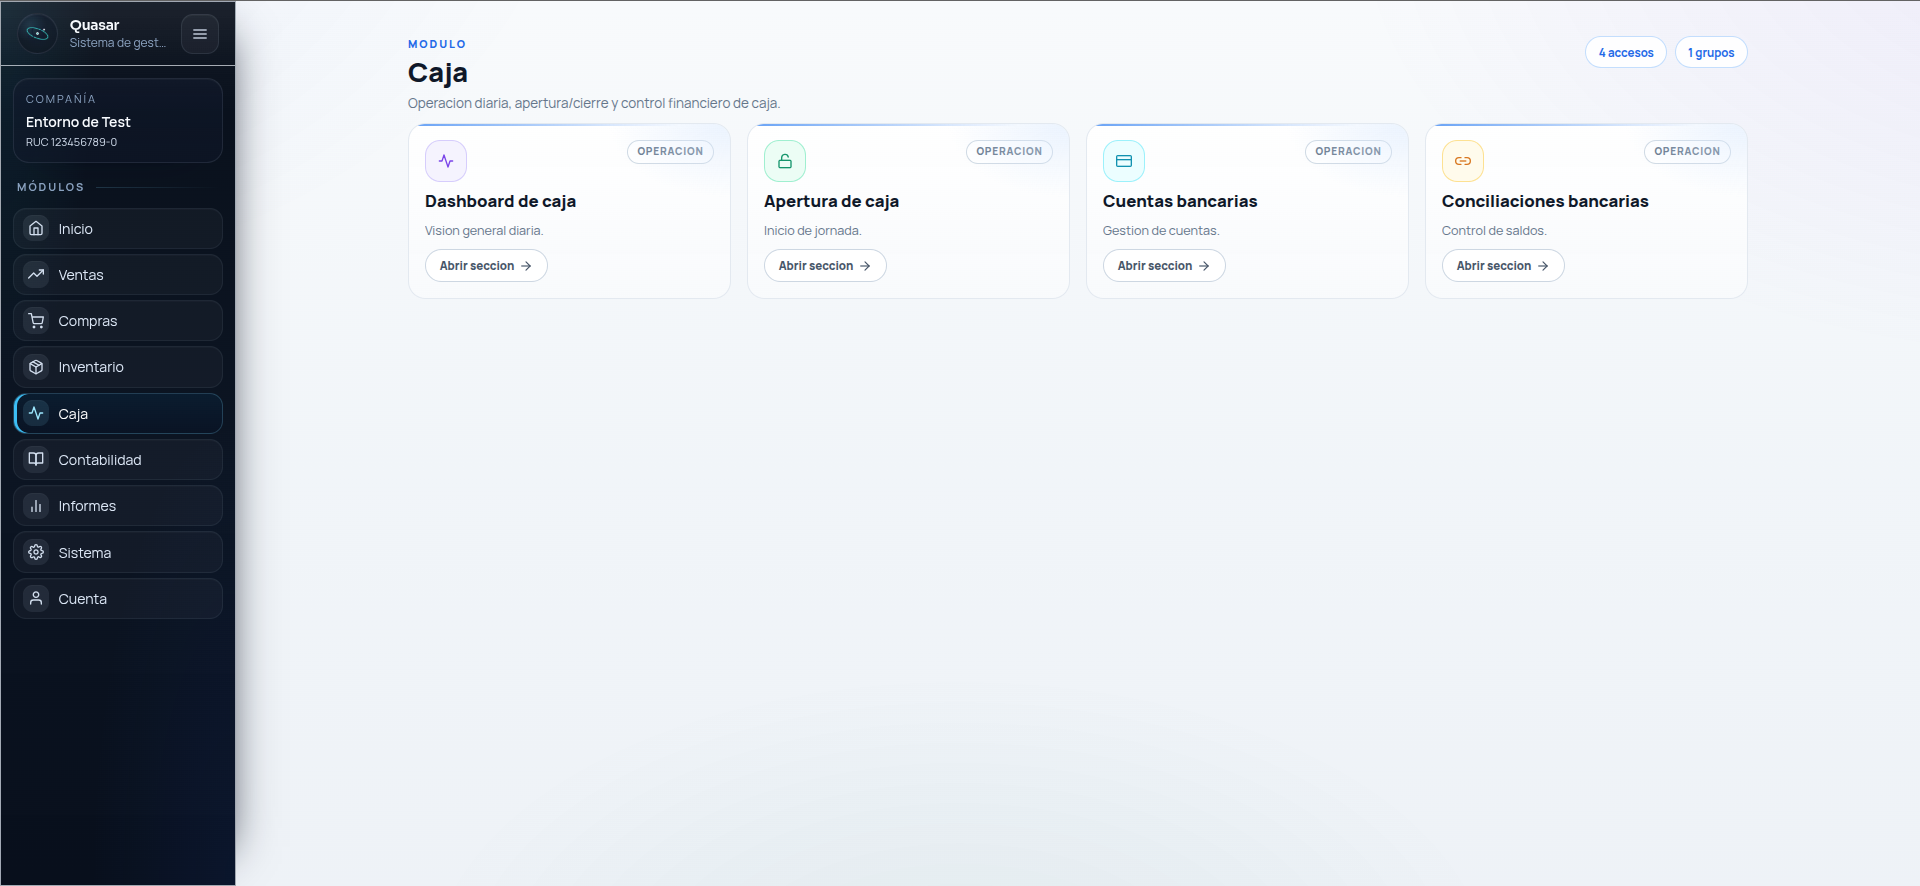Image resolution: width=1920 pixels, height=886 pixels.
Task: Click the MODULO label above the heading
Action: pyautogui.click(x=437, y=44)
